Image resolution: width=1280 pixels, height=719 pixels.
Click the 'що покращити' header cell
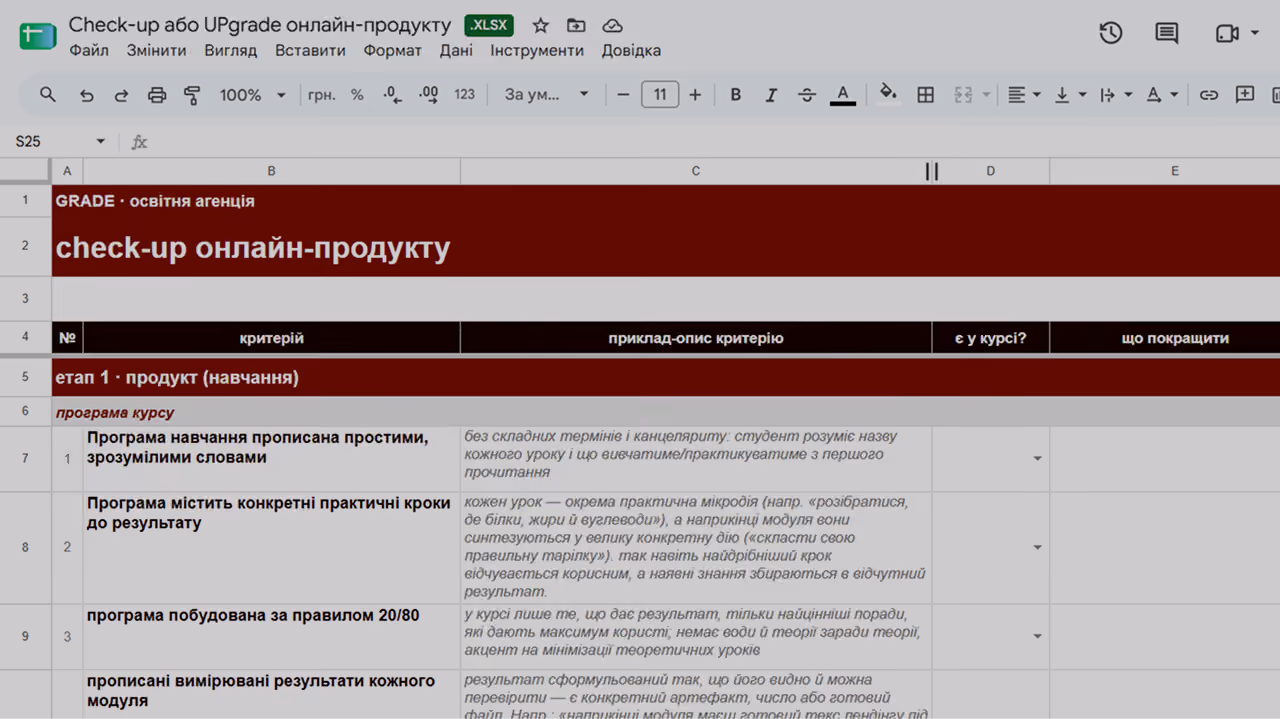(1165, 338)
